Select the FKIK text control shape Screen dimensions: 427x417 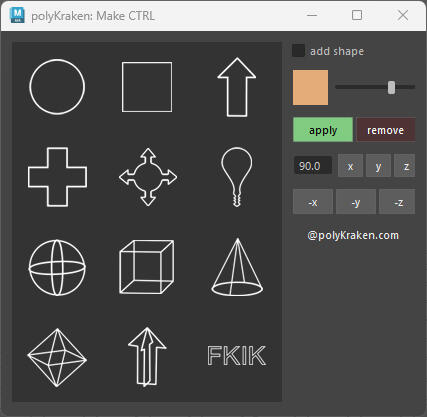pyautogui.click(x=237, y=356)
